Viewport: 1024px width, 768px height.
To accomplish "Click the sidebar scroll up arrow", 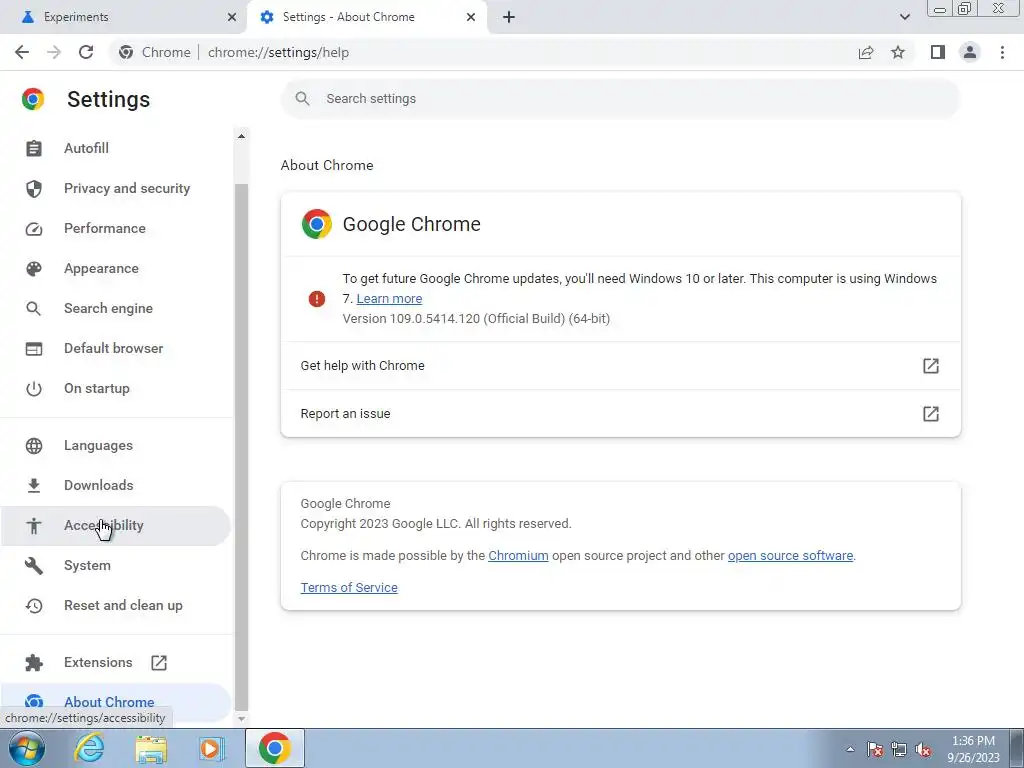I will point(241,136).
